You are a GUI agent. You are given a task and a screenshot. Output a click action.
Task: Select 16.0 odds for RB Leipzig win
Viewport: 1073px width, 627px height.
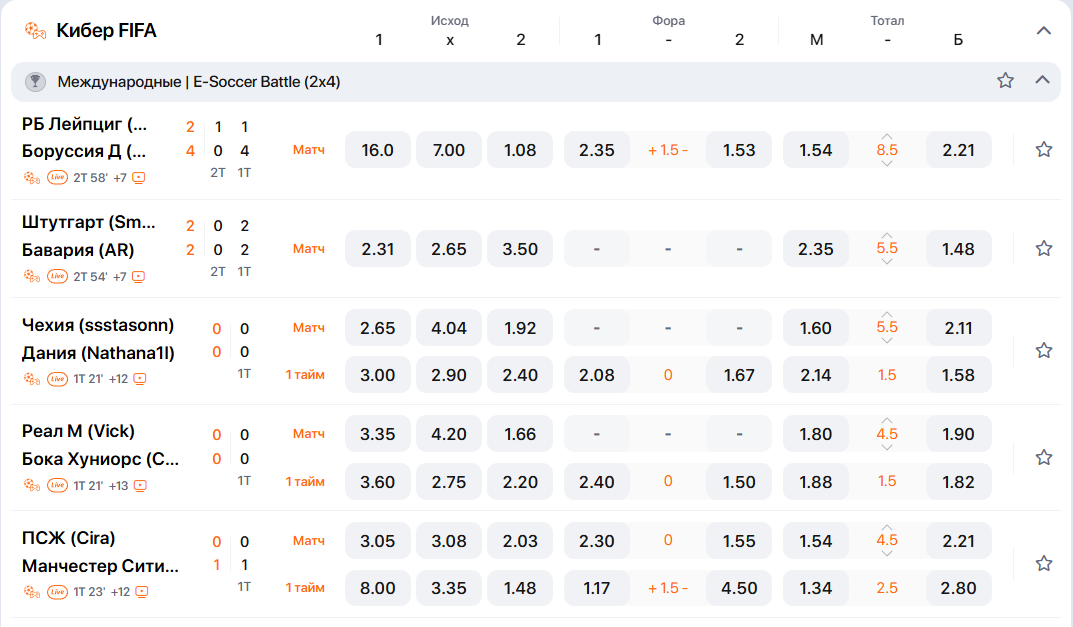[377, 150]
